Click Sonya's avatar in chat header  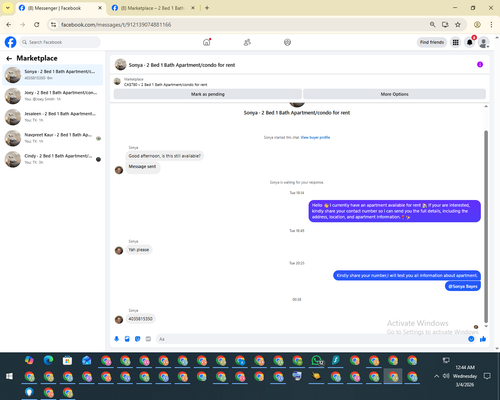click(x=121, y=65)
